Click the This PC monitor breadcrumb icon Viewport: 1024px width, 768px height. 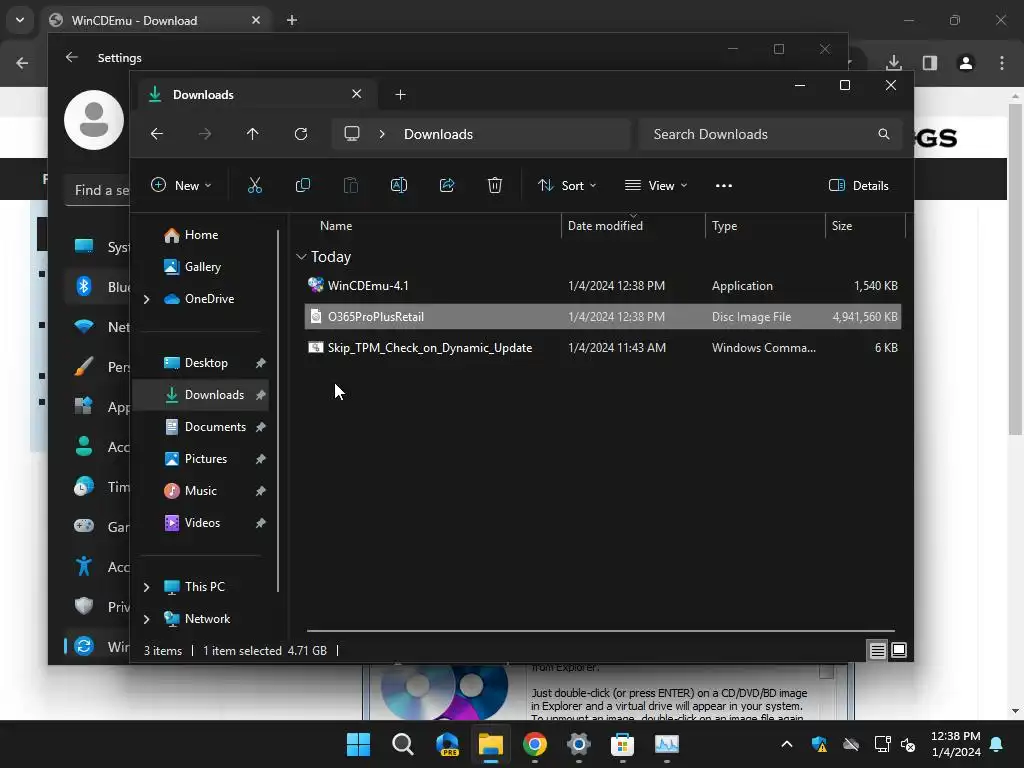tap(352, 134)
